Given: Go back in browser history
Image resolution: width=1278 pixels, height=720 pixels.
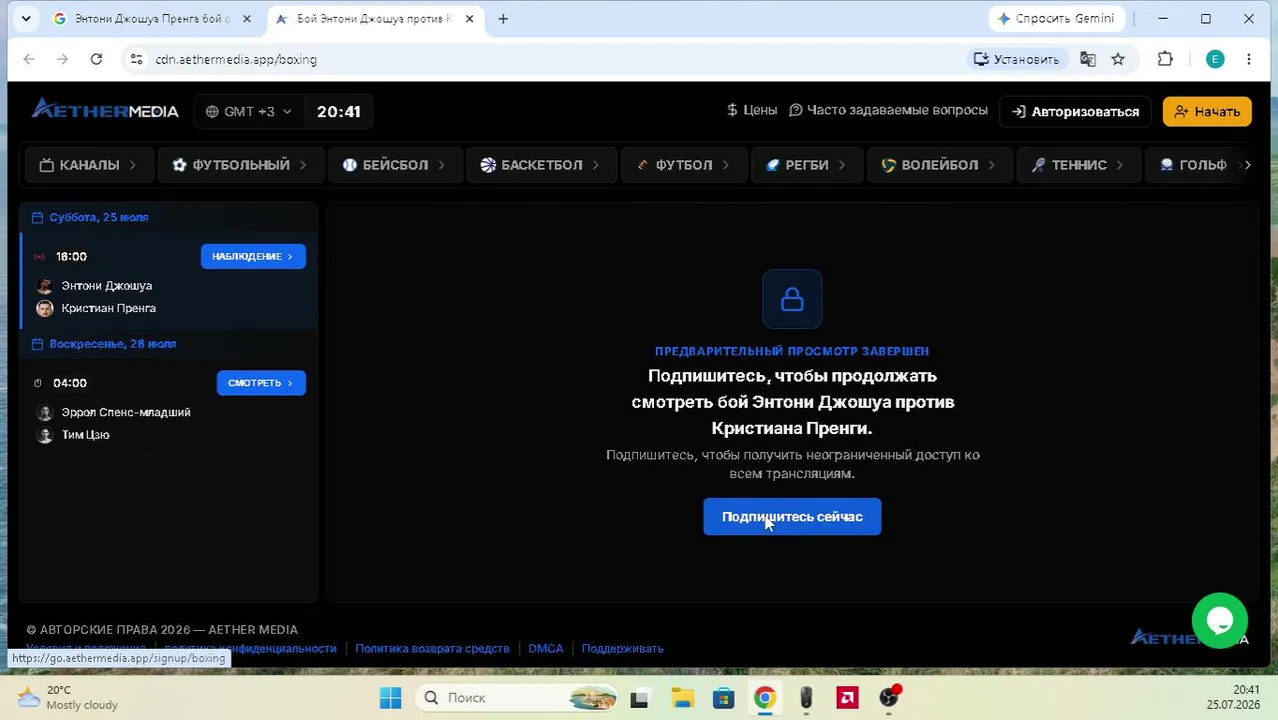Looking at the screenshot, I should (29, 59).
